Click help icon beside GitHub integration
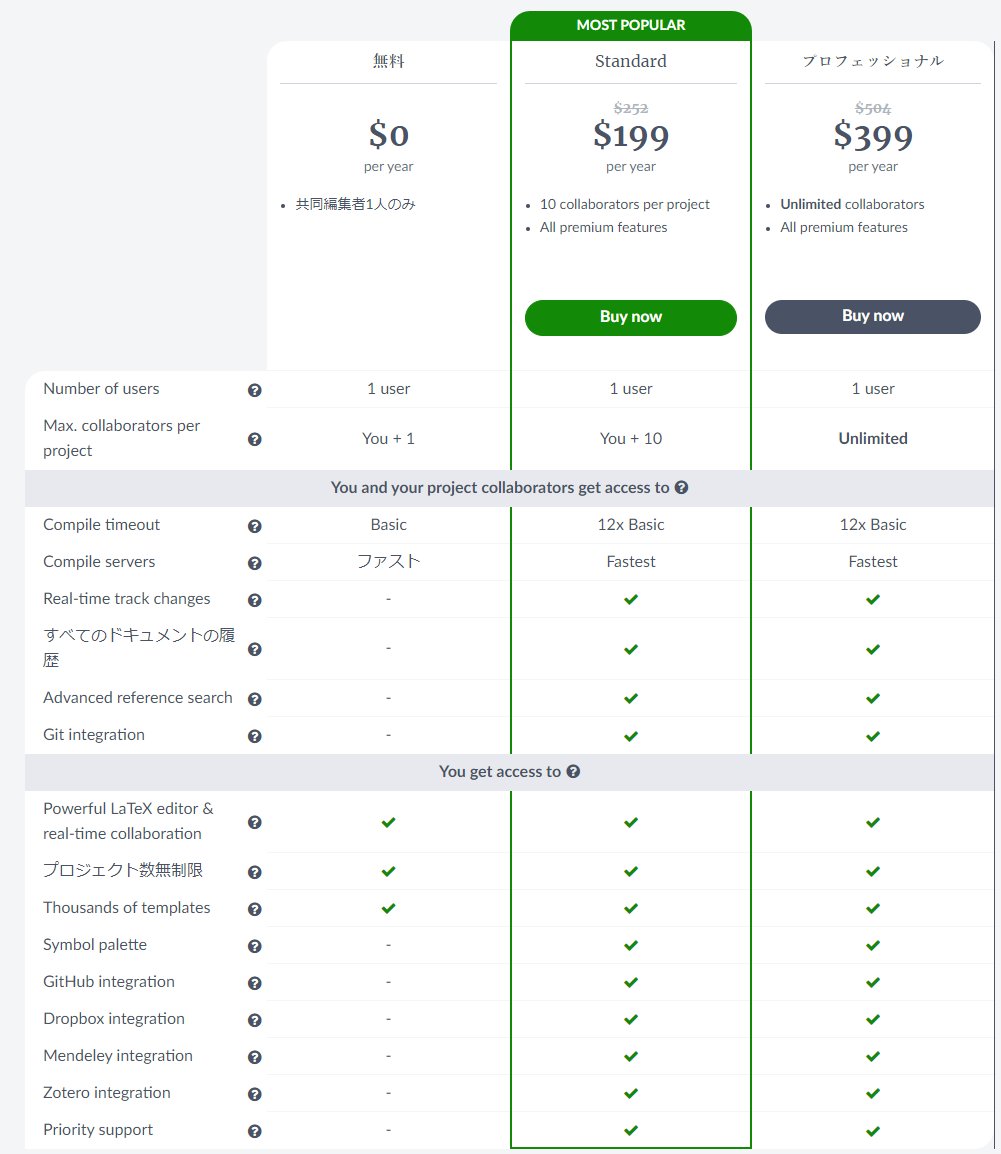This screenshot has height=1154, width=1001. click(x=255, y=983)
